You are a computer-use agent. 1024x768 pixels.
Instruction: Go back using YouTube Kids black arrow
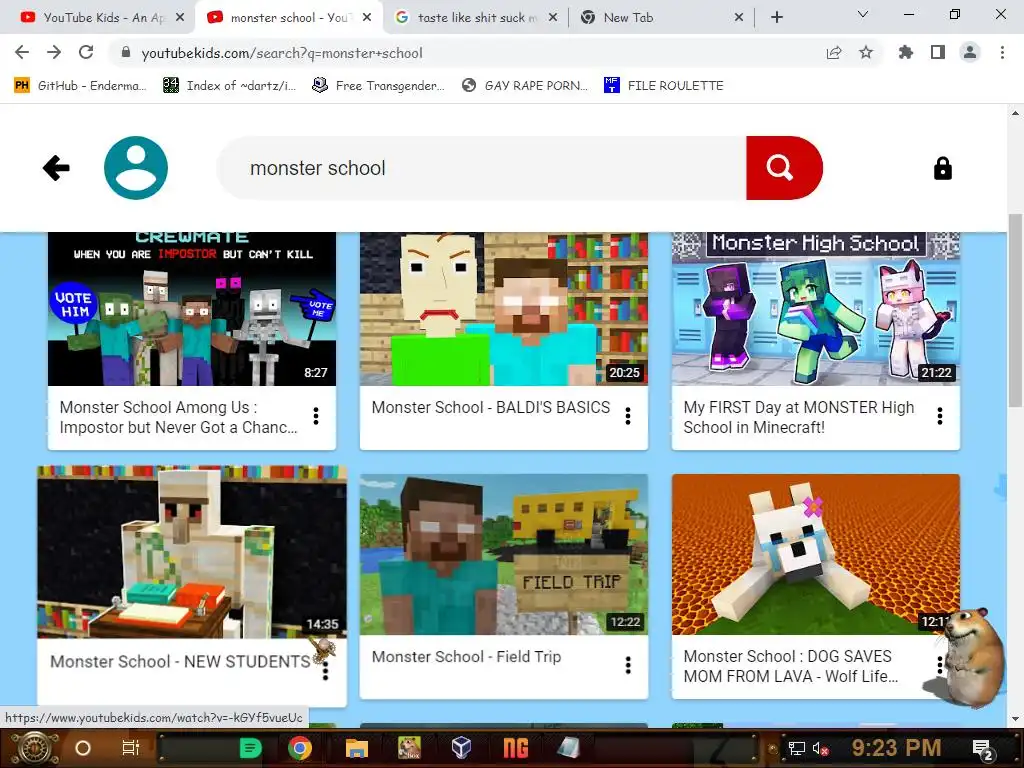[x=56, y=168]
